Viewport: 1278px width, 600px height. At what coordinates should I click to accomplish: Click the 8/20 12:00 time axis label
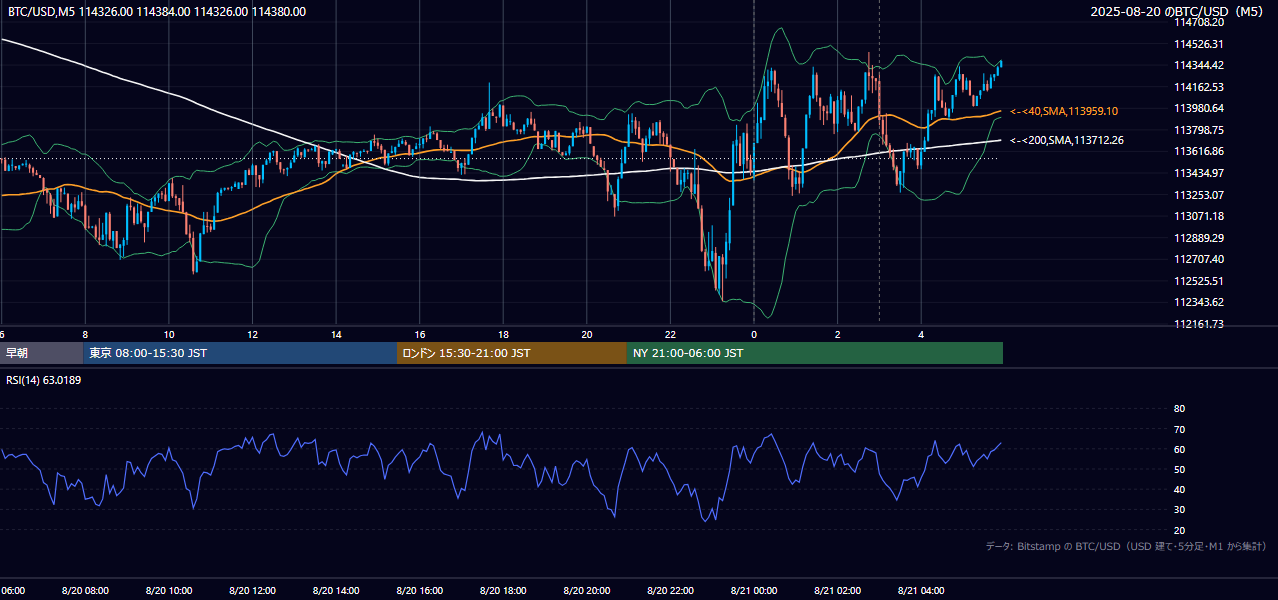tap(252, 591)
